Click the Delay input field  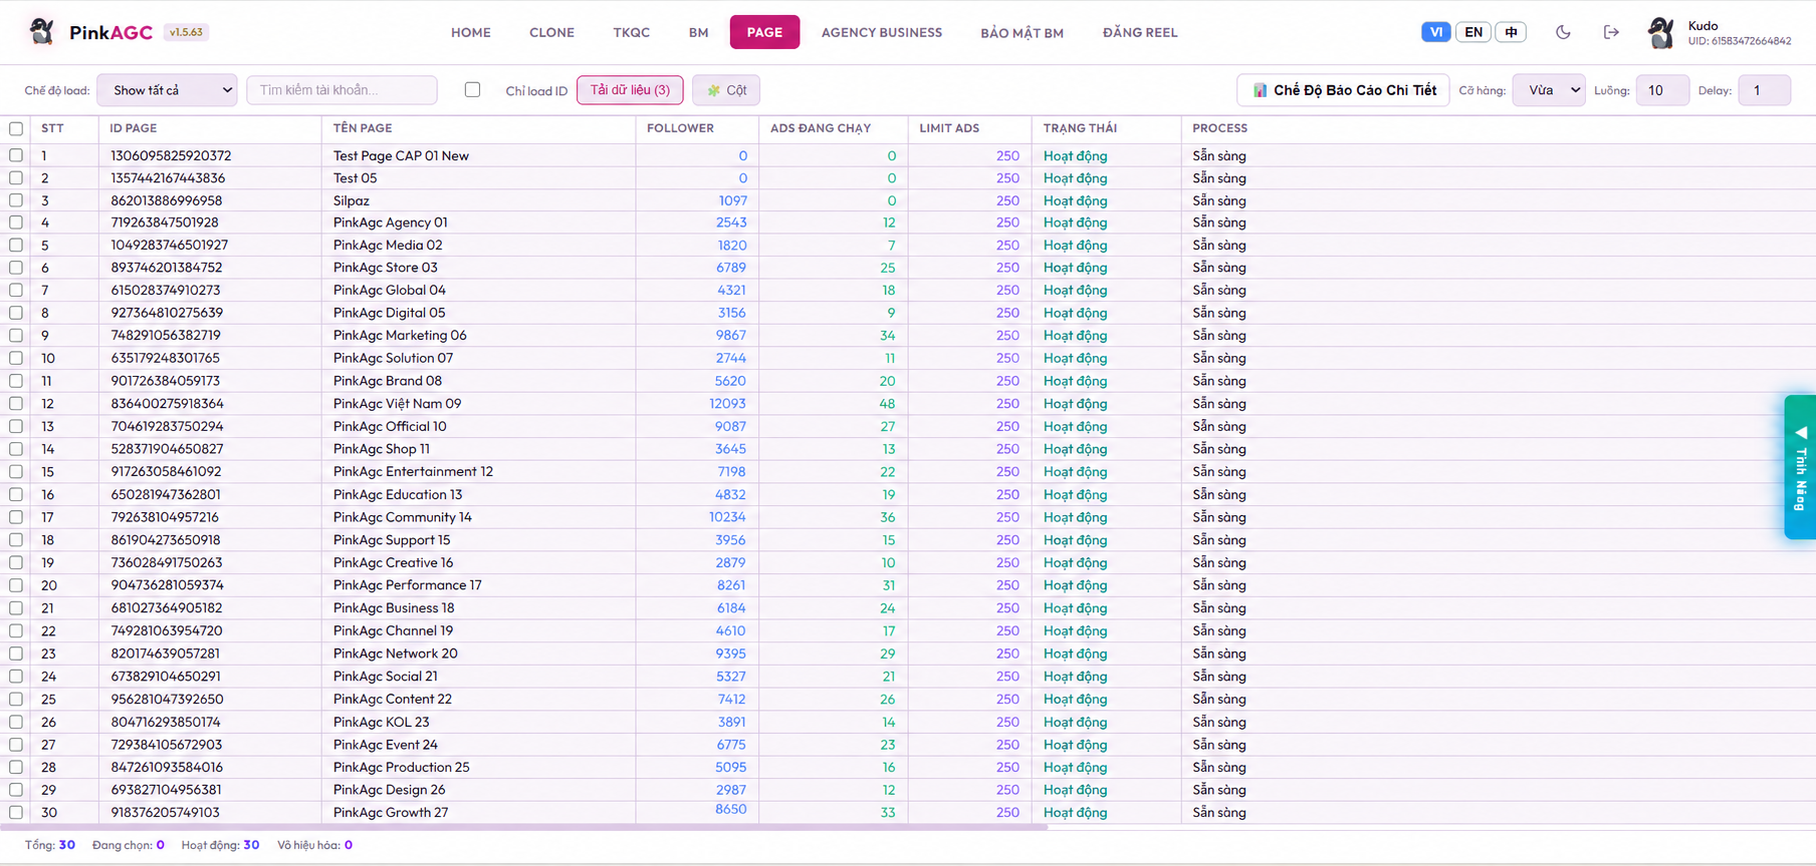pyautogui.click(x=1764, y=90)
